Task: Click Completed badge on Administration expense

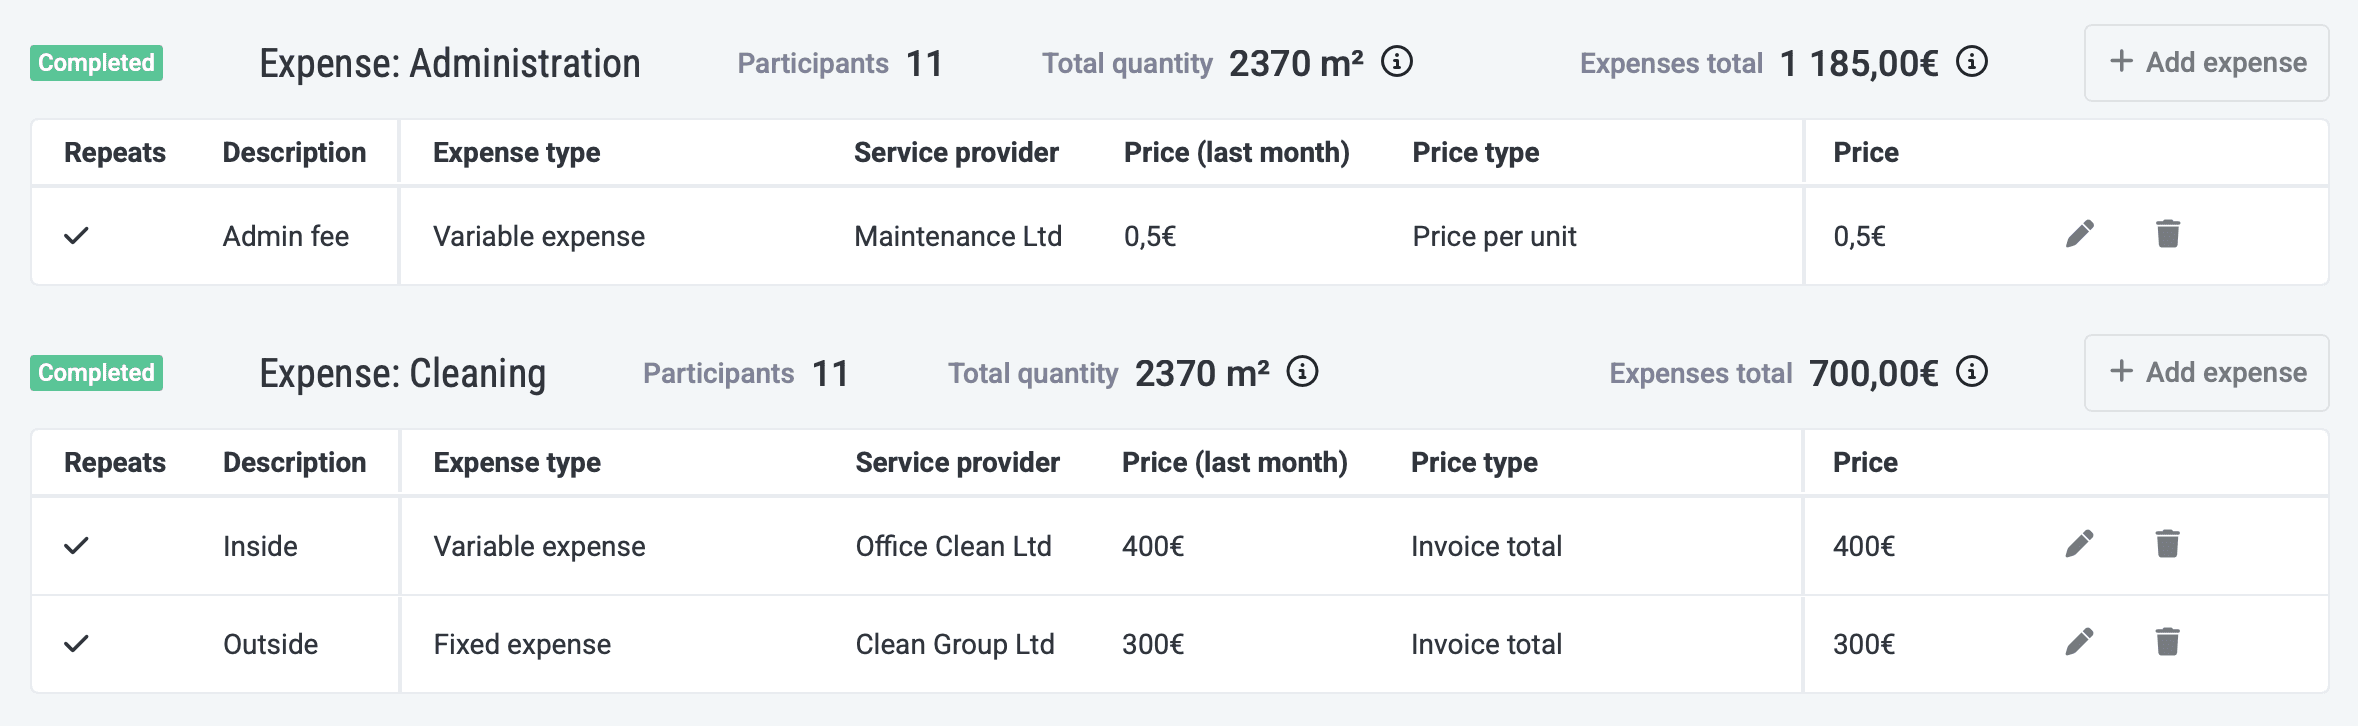Action: [96, 63]
